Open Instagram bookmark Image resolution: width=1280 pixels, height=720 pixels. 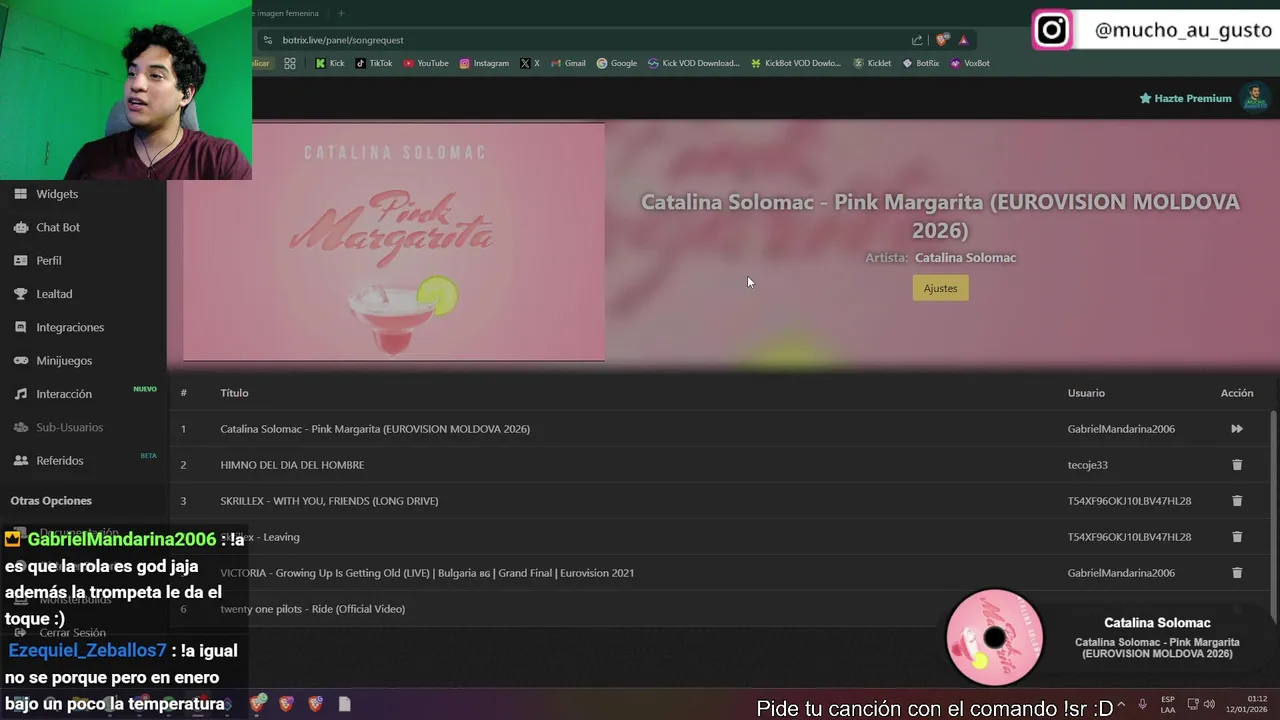484,63
